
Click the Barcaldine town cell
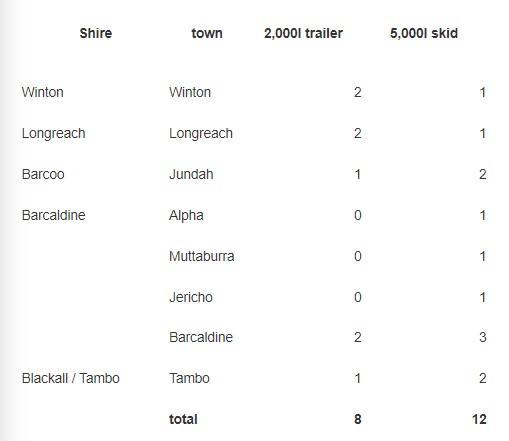click(201, 337)
